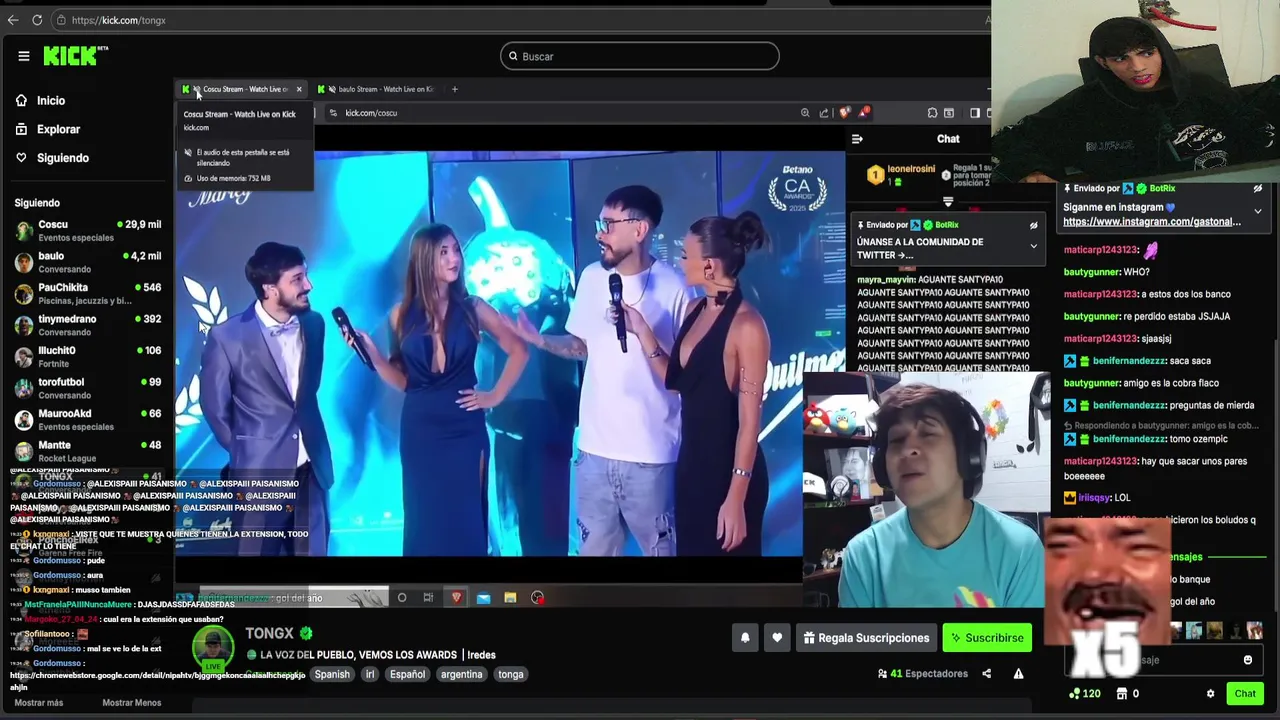Open channel points balance 120
The image size is (1280, 720).
pyautogui.click(x=1085, y=694)
